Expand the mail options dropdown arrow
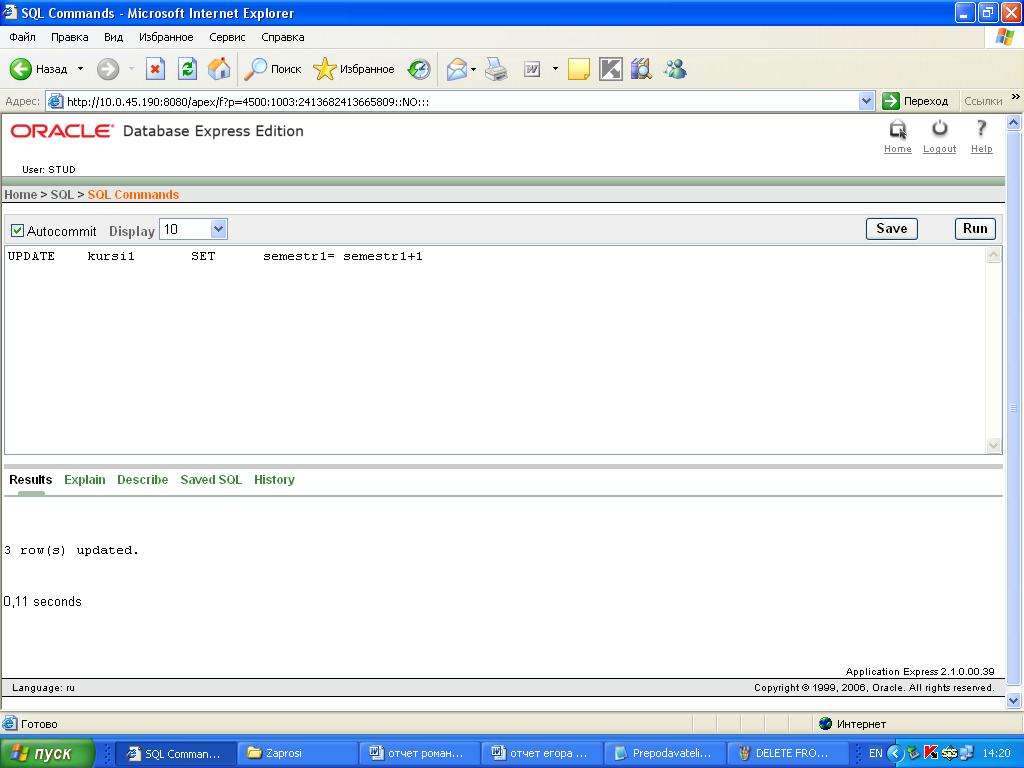 pos(473,69)
